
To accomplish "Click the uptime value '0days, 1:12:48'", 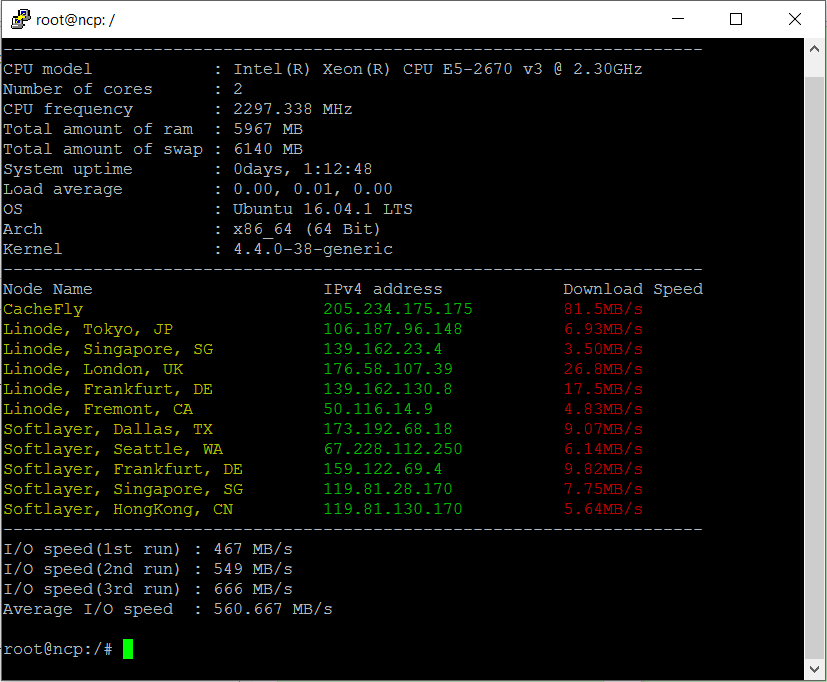I will (x=303, y=169).
